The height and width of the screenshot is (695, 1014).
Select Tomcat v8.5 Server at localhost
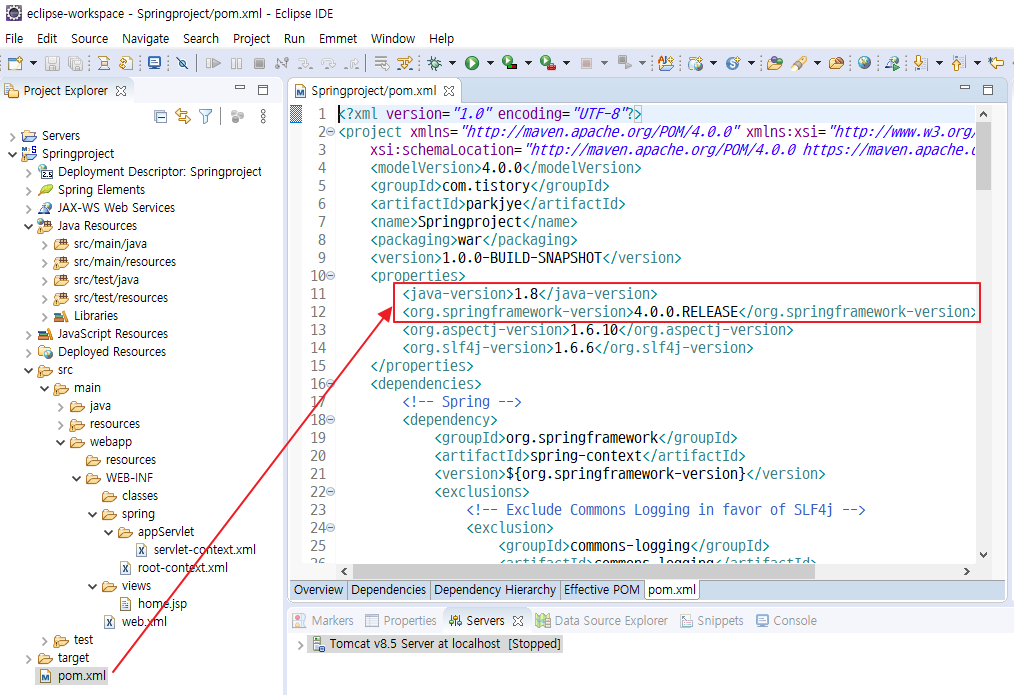tap(437, 644)
